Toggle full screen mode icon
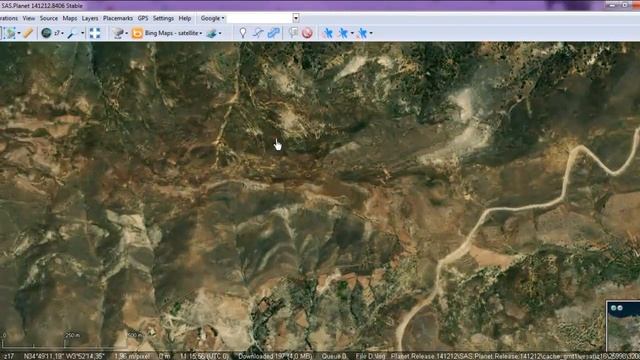Screen dimensions: 640x360 [x=95, y=33]
